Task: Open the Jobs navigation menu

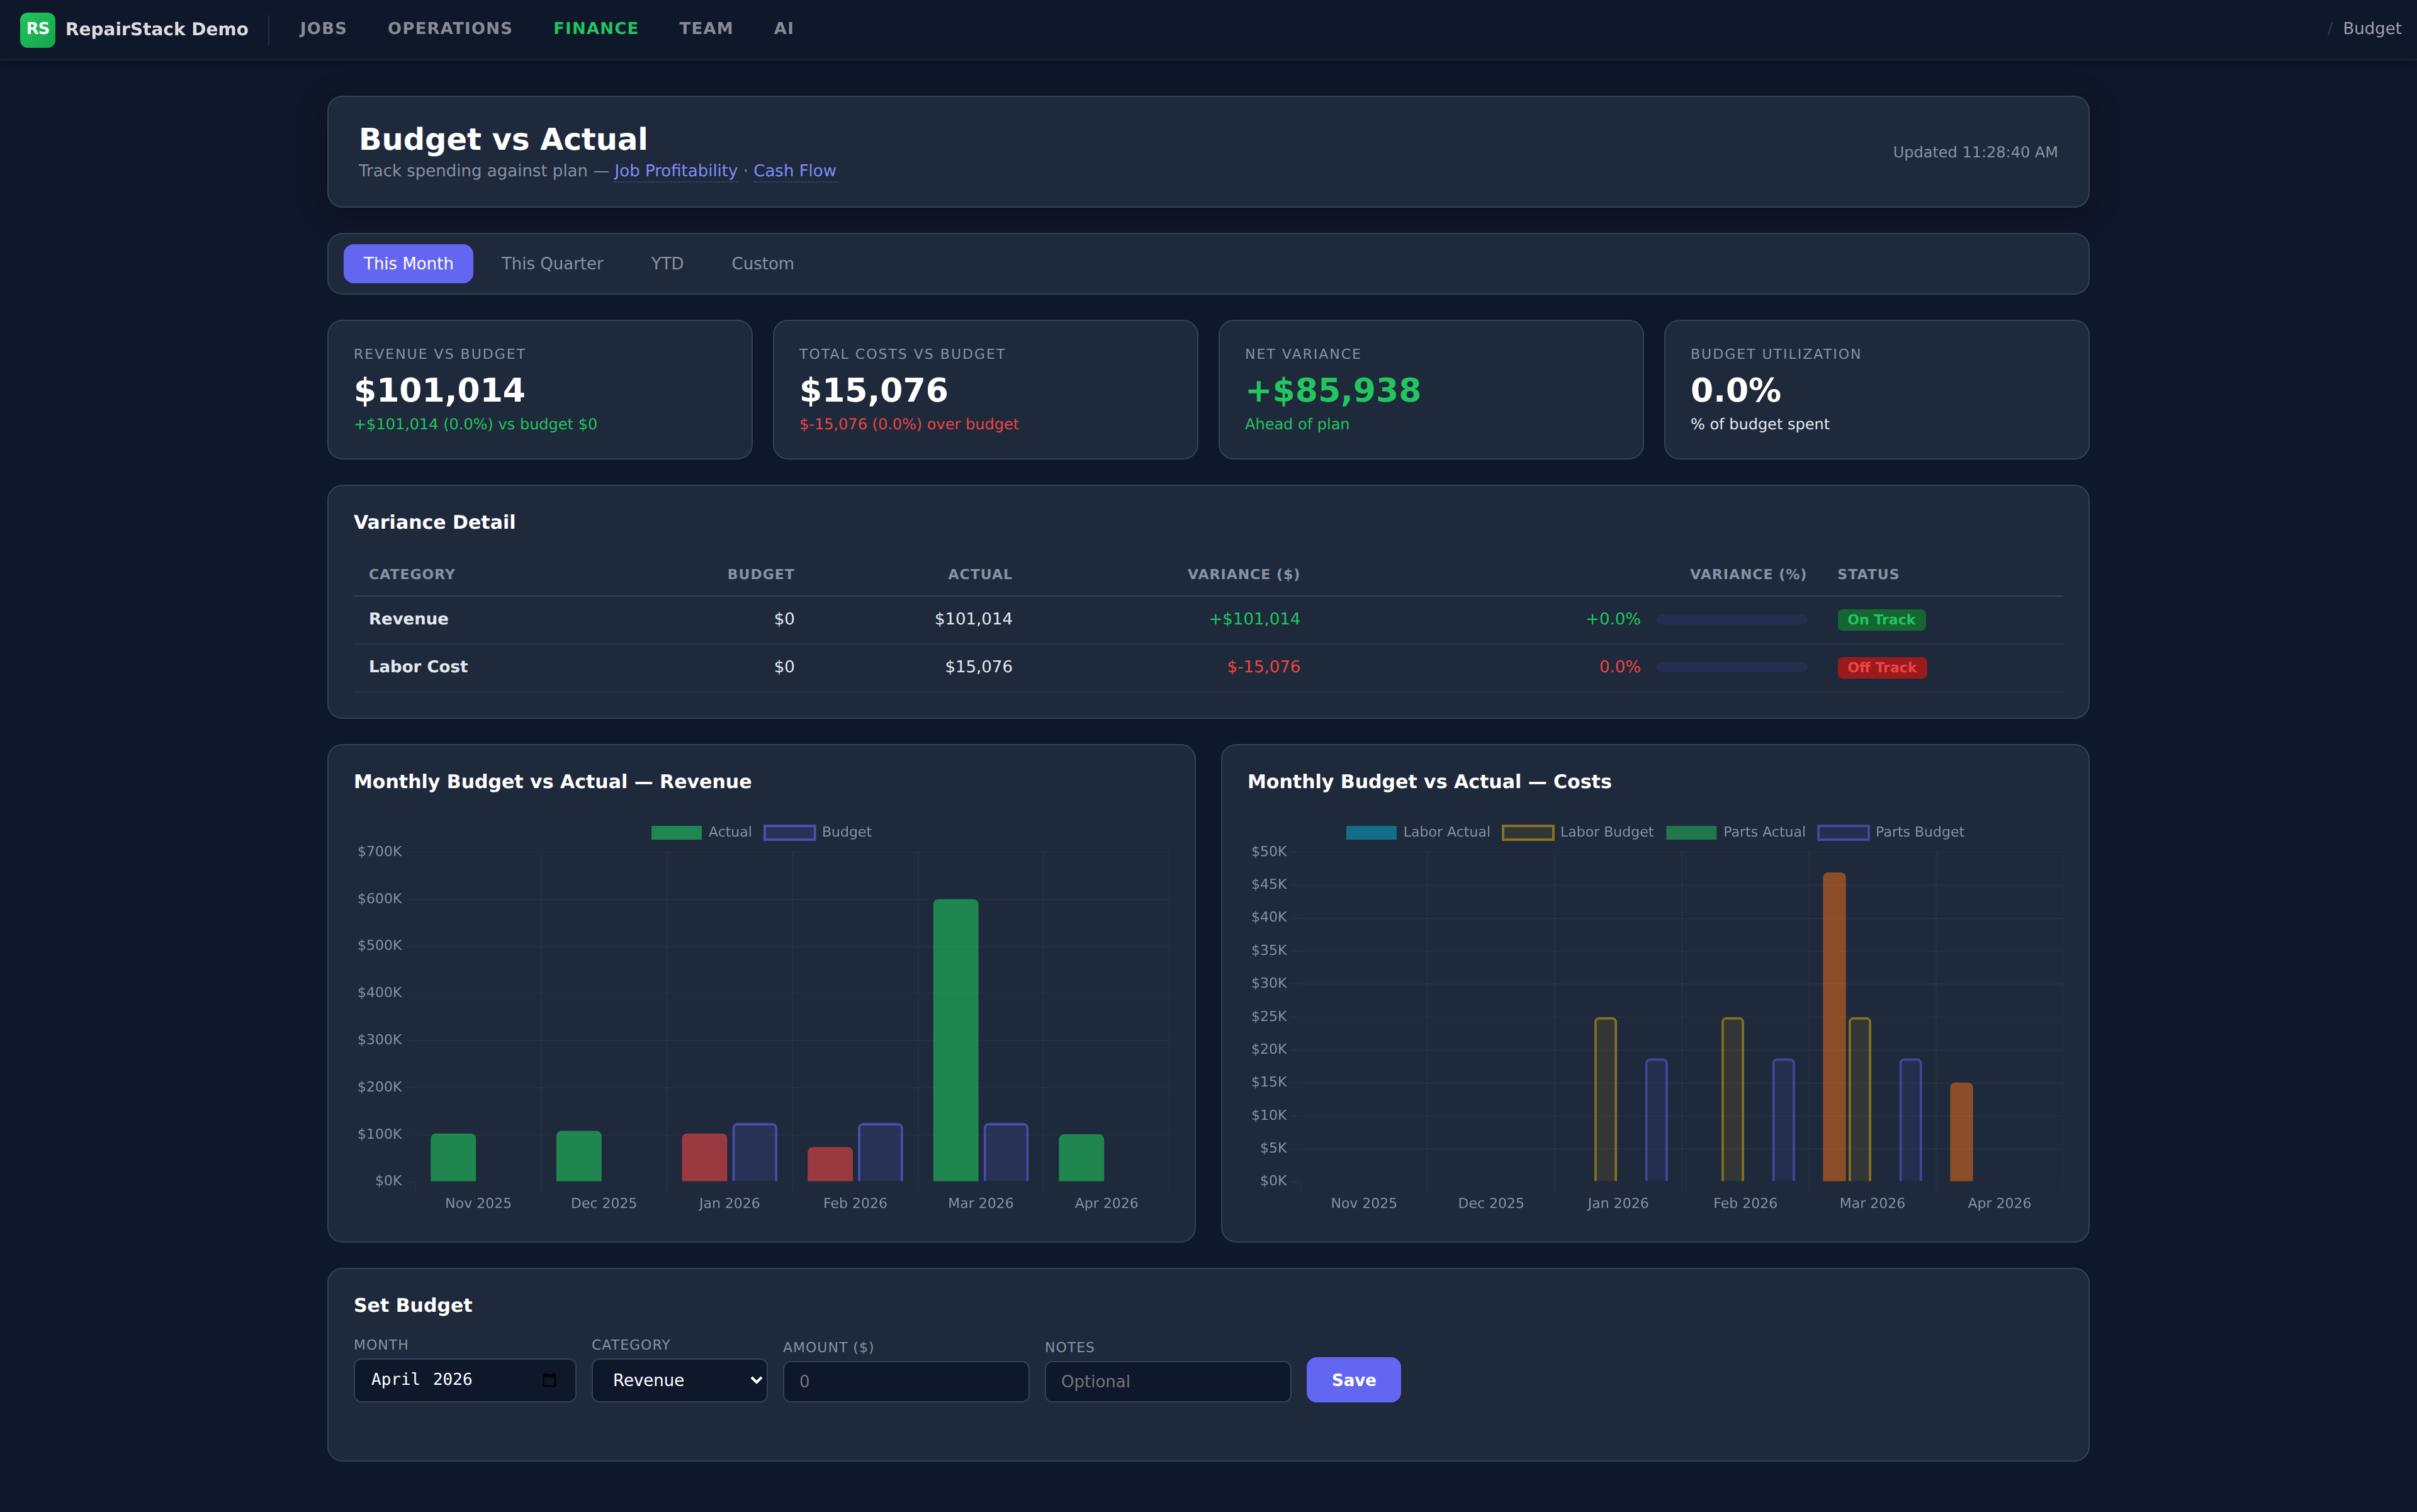Action: coord(323,29)
